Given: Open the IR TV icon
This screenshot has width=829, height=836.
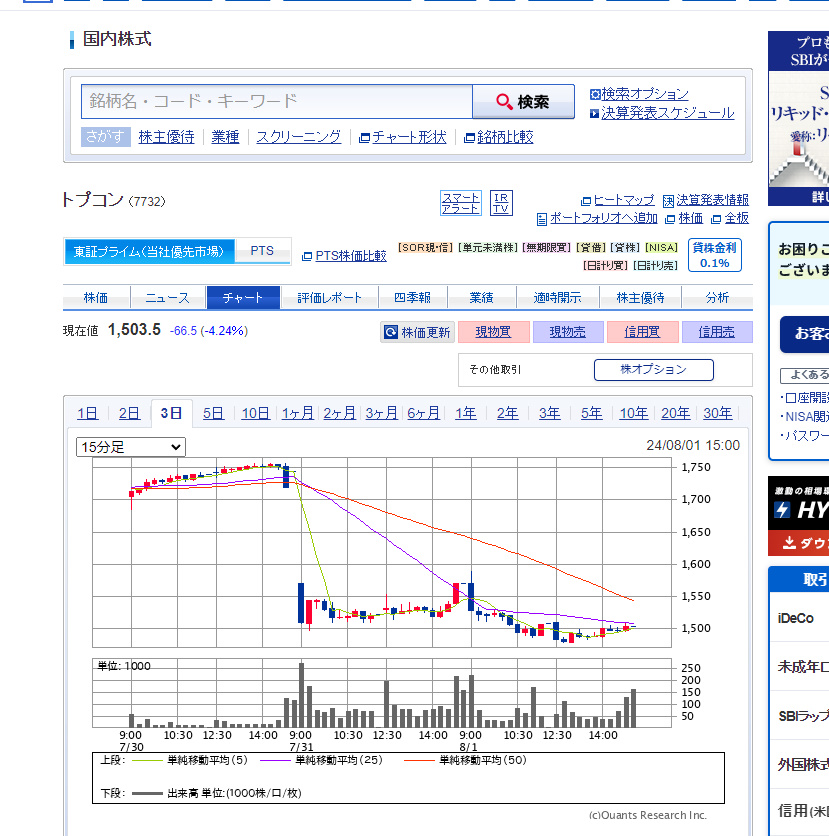Looking at the screenshot, I should pos(501,203).
